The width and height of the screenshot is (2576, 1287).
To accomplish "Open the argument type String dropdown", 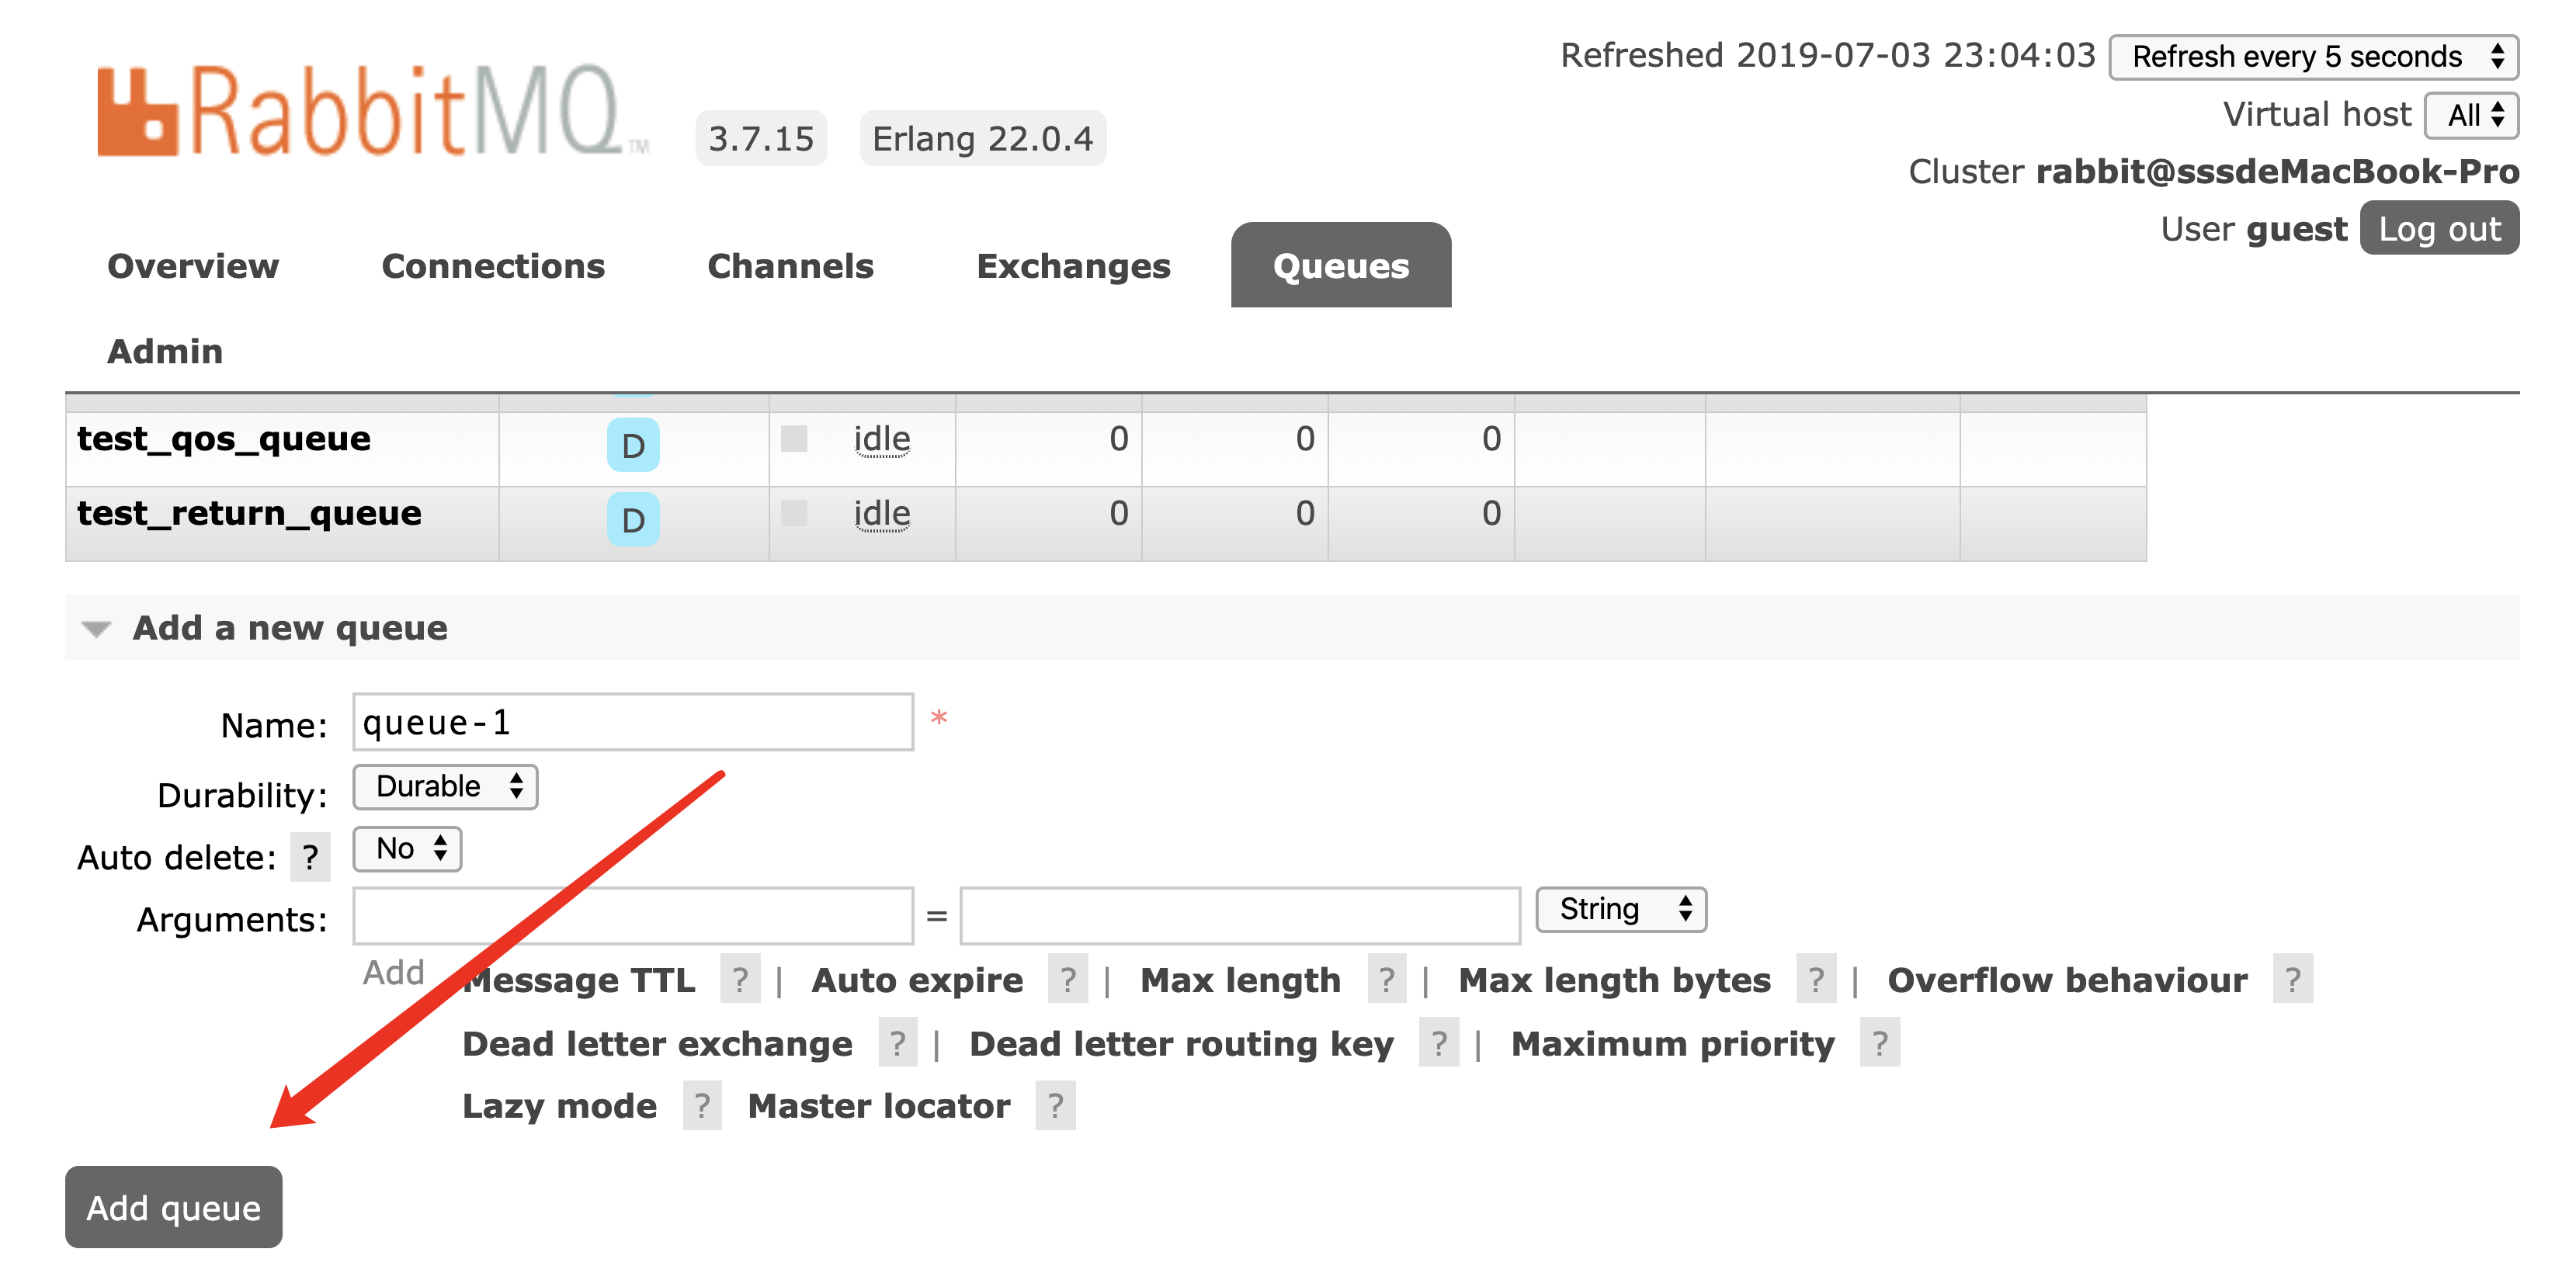I will point(1621,909).
